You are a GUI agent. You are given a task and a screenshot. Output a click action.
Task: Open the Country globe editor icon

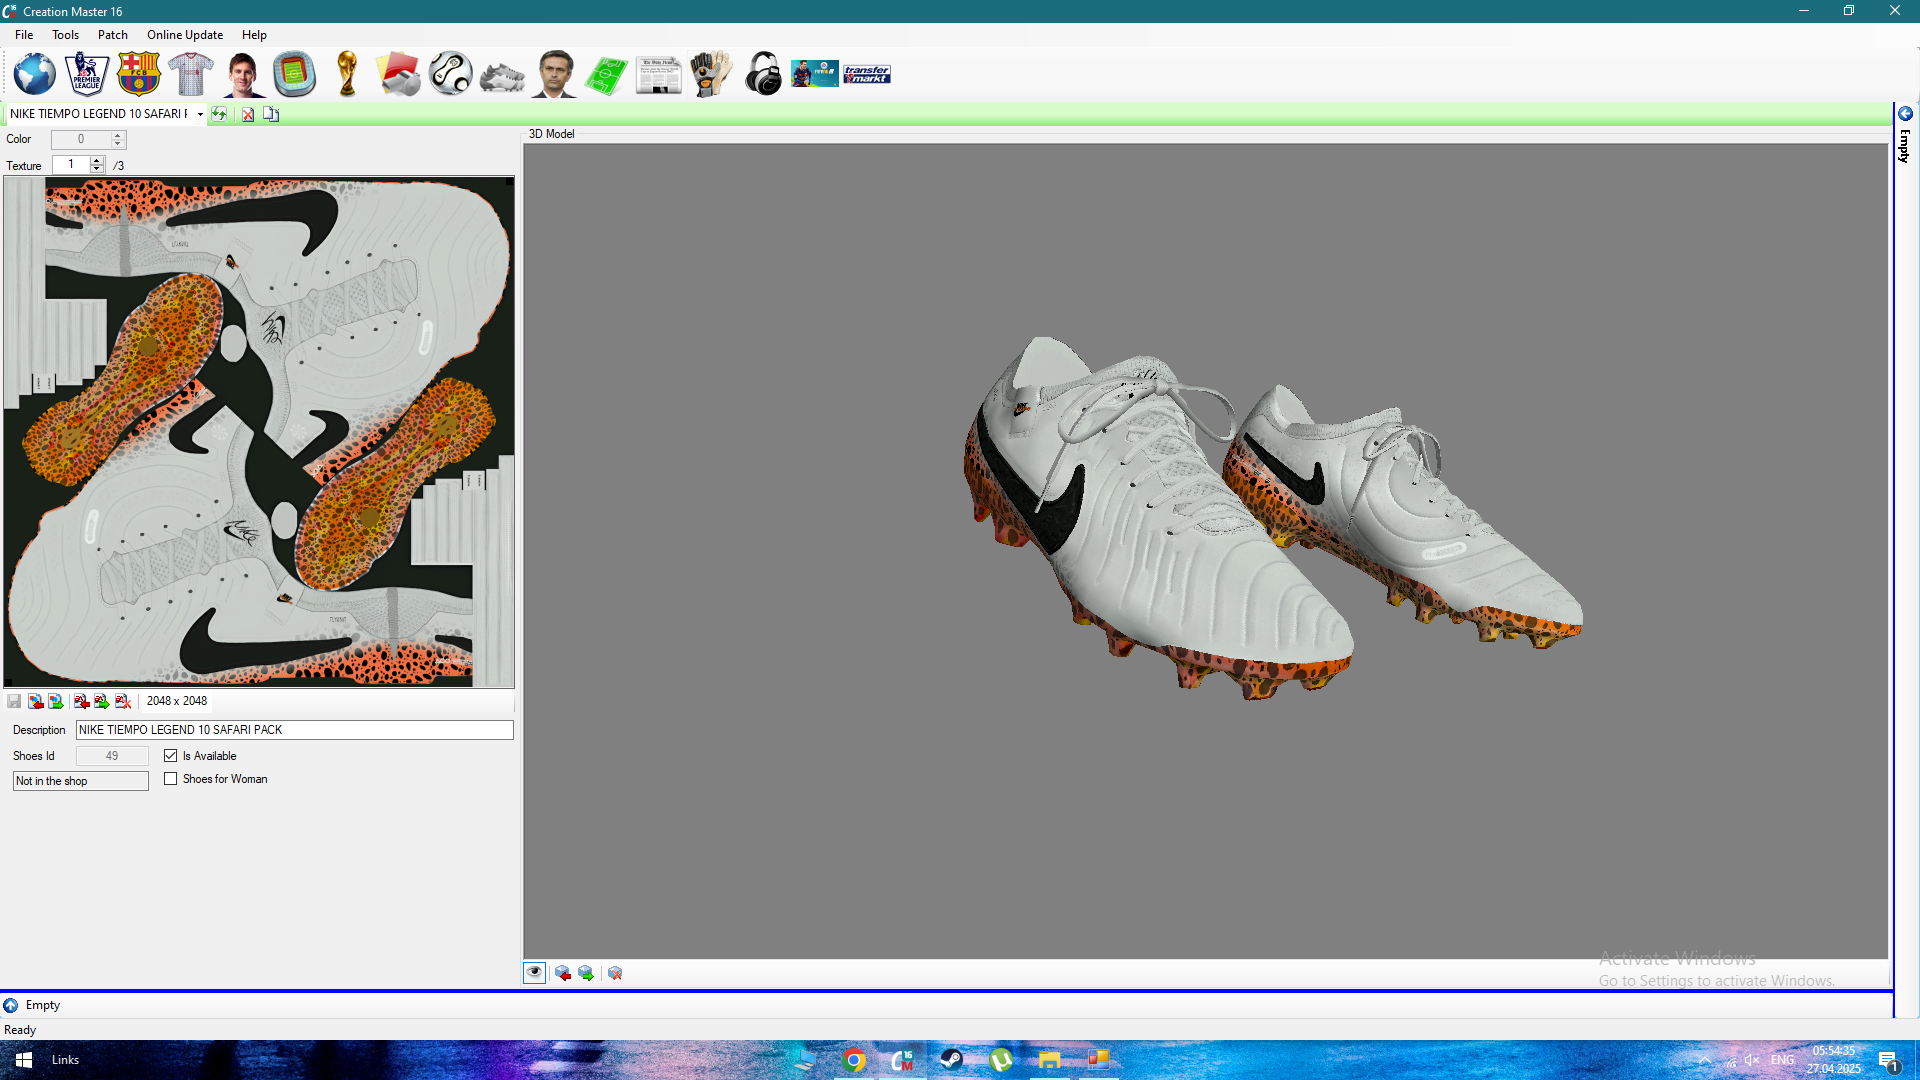pos(34,74)
